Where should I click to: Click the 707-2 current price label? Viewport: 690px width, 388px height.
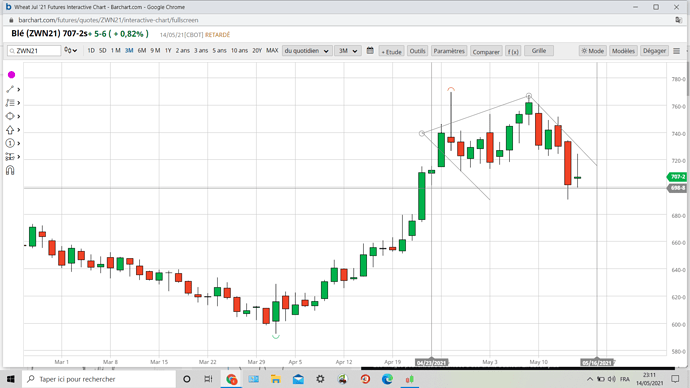coord(677,177)
